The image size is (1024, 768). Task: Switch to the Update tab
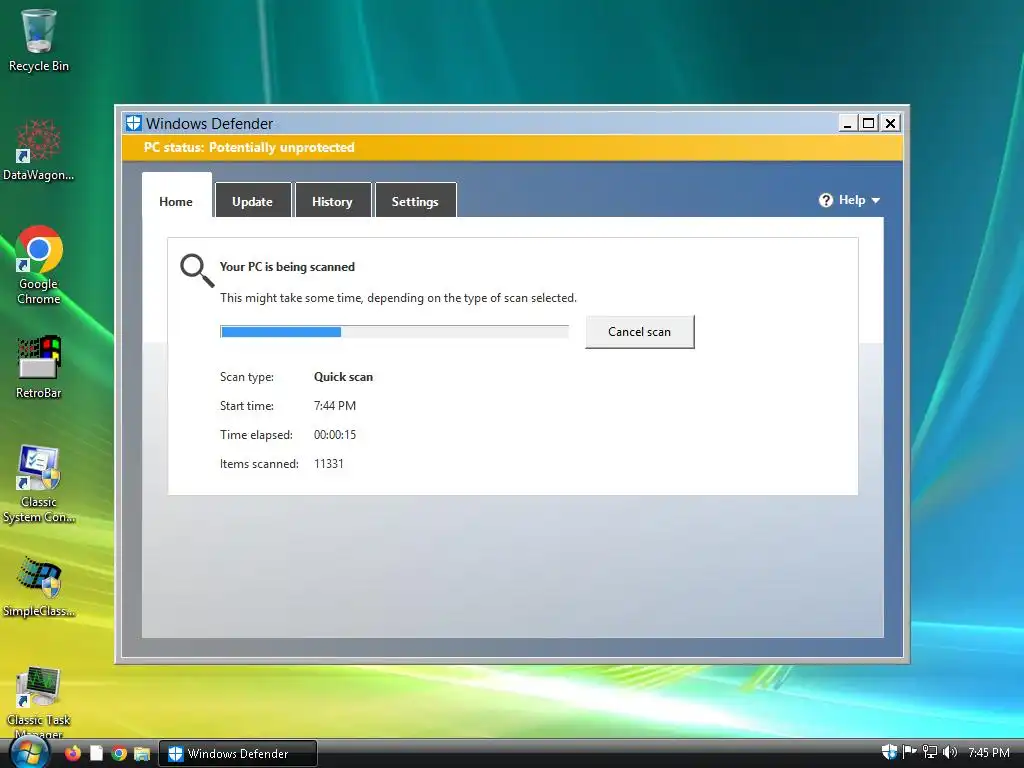pos(253,200)
